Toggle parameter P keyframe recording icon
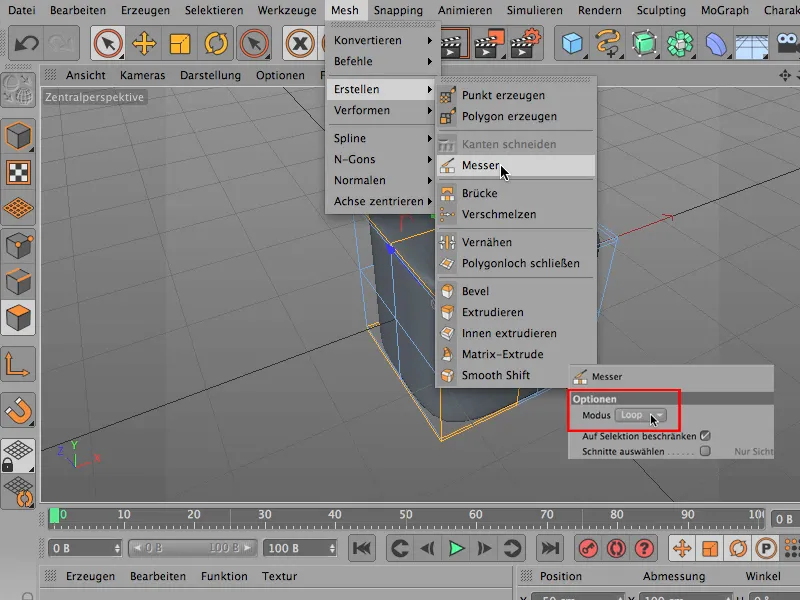Screen dimensions: 800x600 tap(765, 548)
